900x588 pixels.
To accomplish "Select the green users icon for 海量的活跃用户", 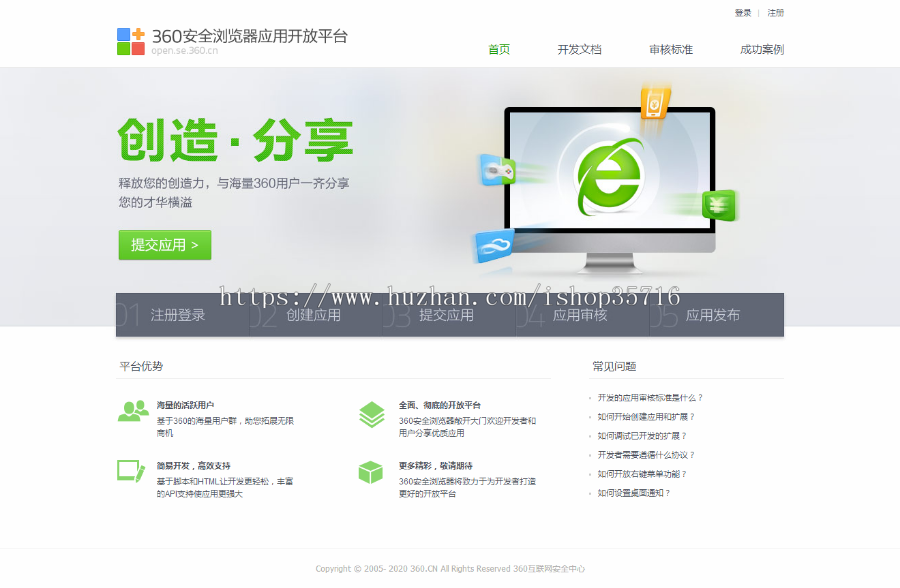I will (133, 410).
